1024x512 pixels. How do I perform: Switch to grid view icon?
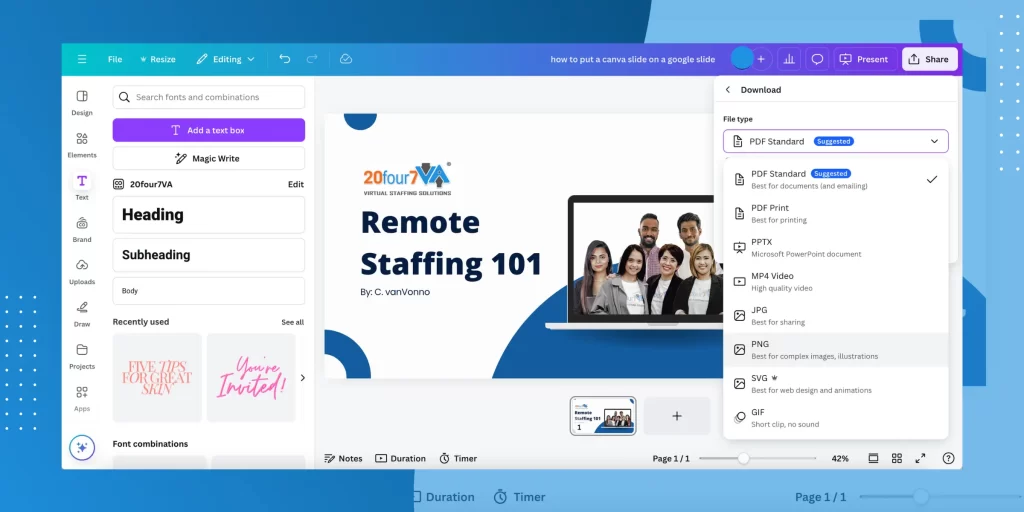click(896, 458)
